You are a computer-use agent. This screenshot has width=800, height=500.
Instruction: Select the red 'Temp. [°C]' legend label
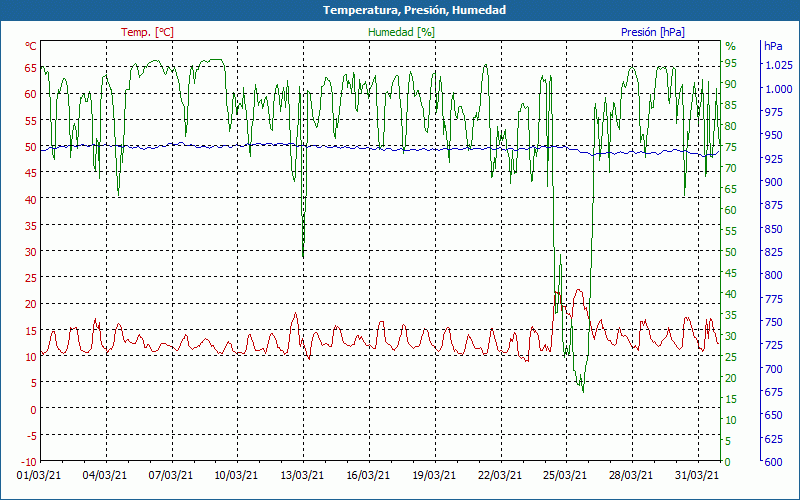[x=147, y=32]
